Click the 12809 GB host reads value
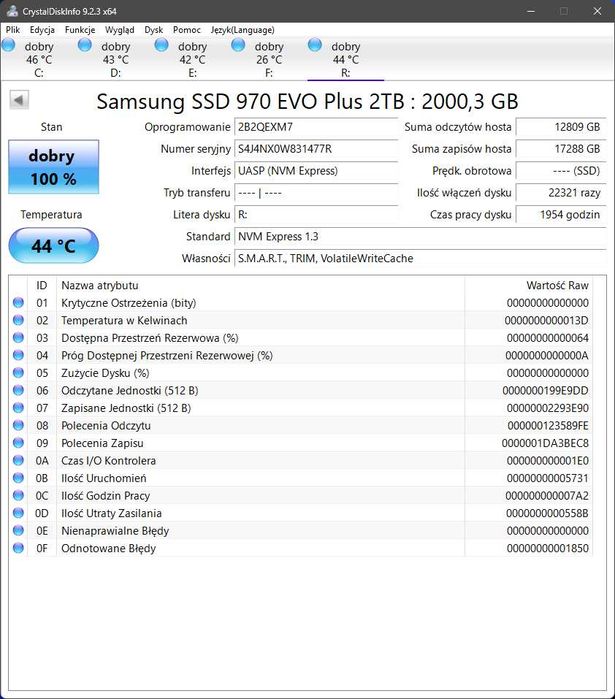 point(561,127)
